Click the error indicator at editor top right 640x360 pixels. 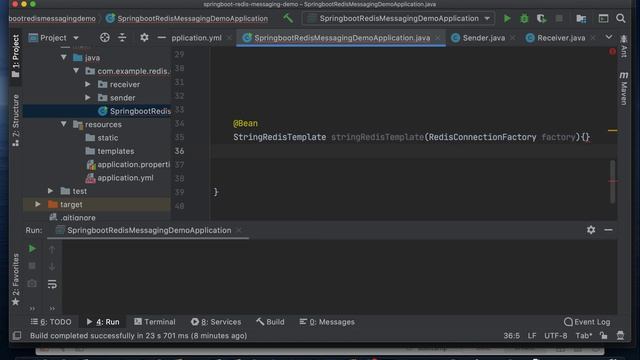click(x=612, y=51)
